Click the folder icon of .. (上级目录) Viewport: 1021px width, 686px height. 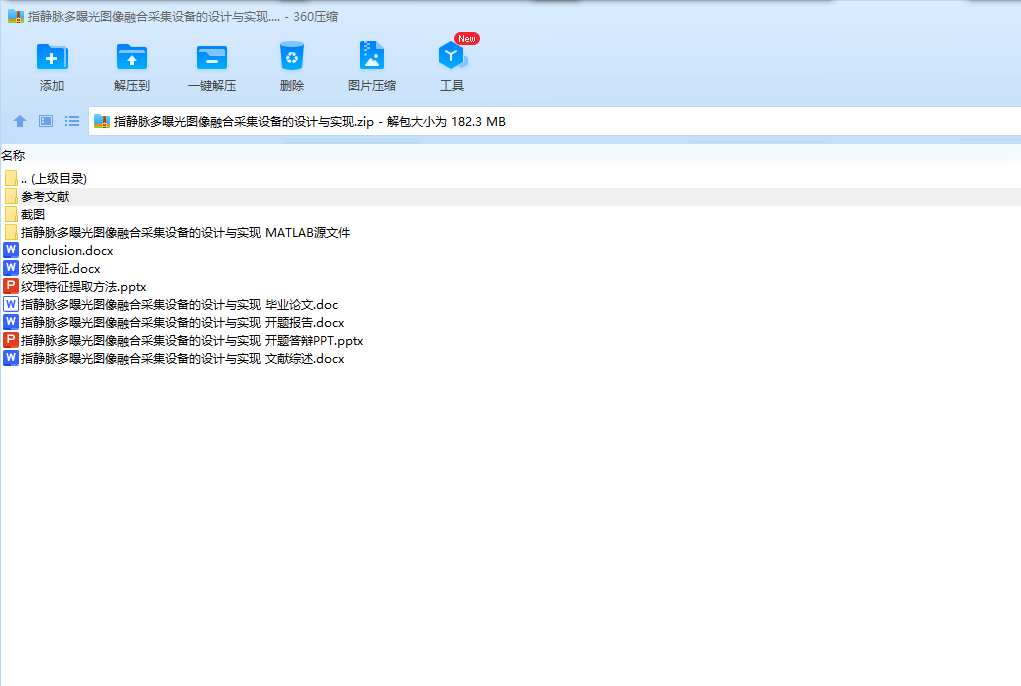point(11,178)
